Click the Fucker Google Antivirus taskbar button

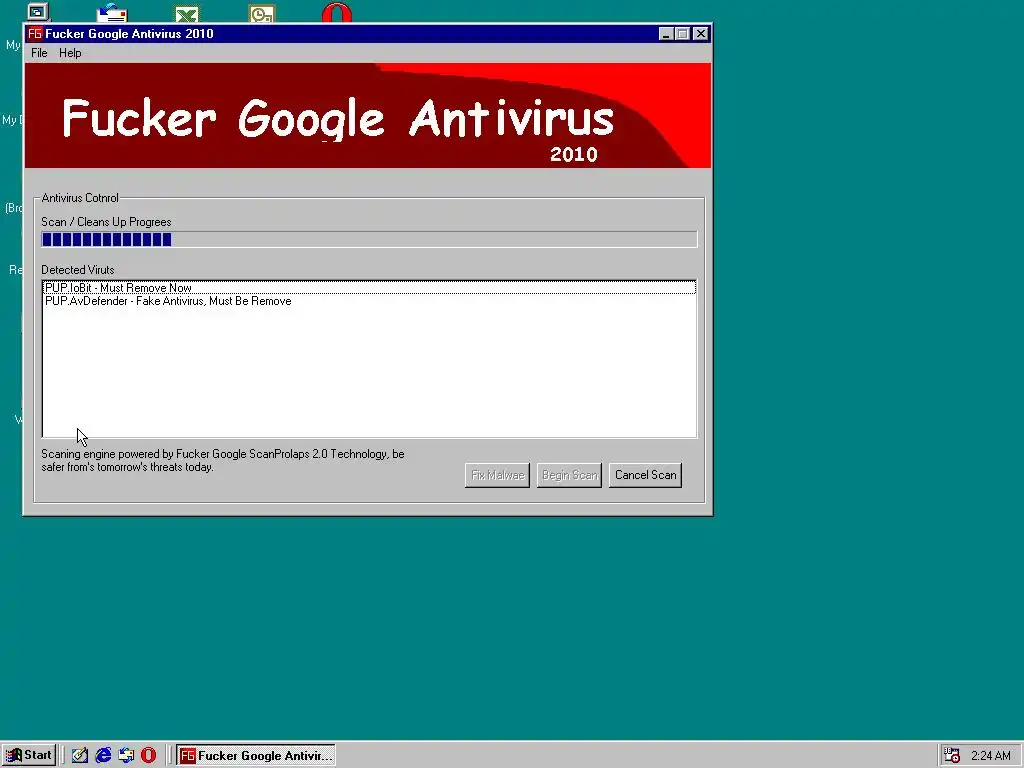click(x=255, y=756)
